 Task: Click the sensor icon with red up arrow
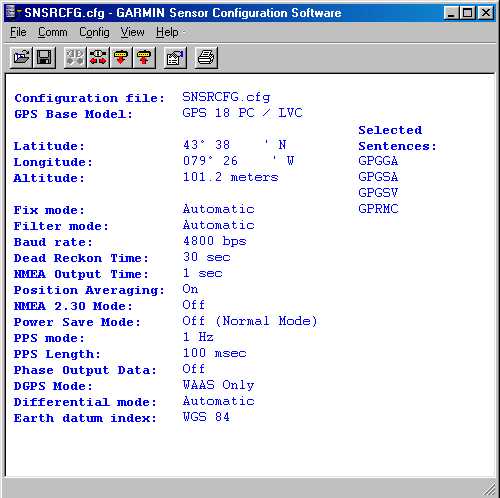[144, 58]
